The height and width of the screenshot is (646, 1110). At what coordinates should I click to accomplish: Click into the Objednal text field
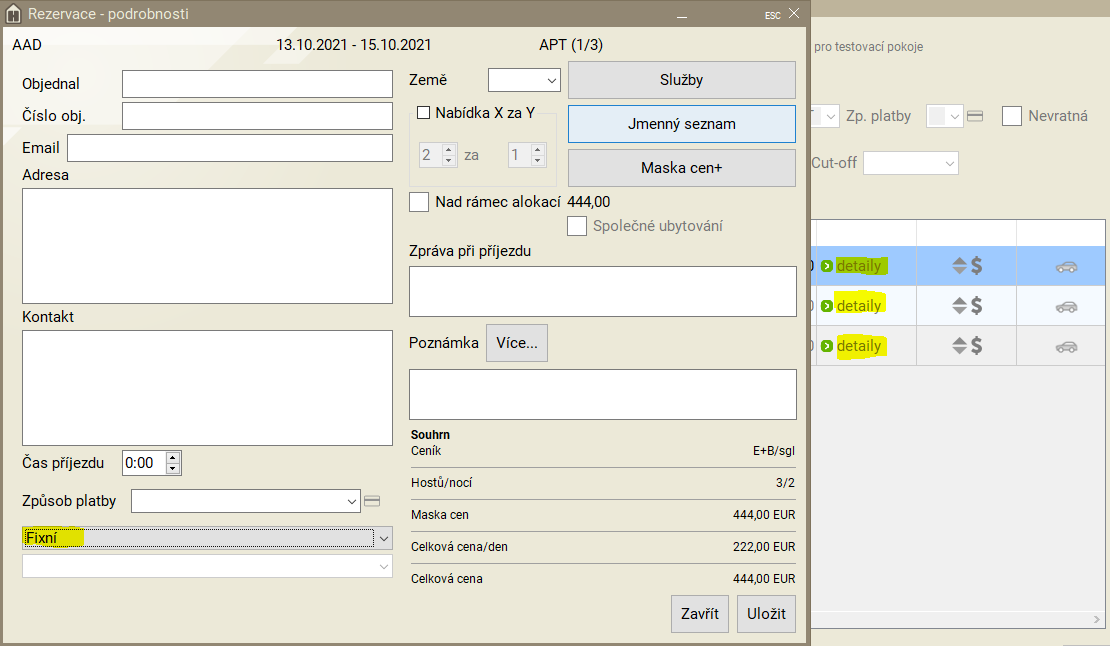(x=257, y=84)
